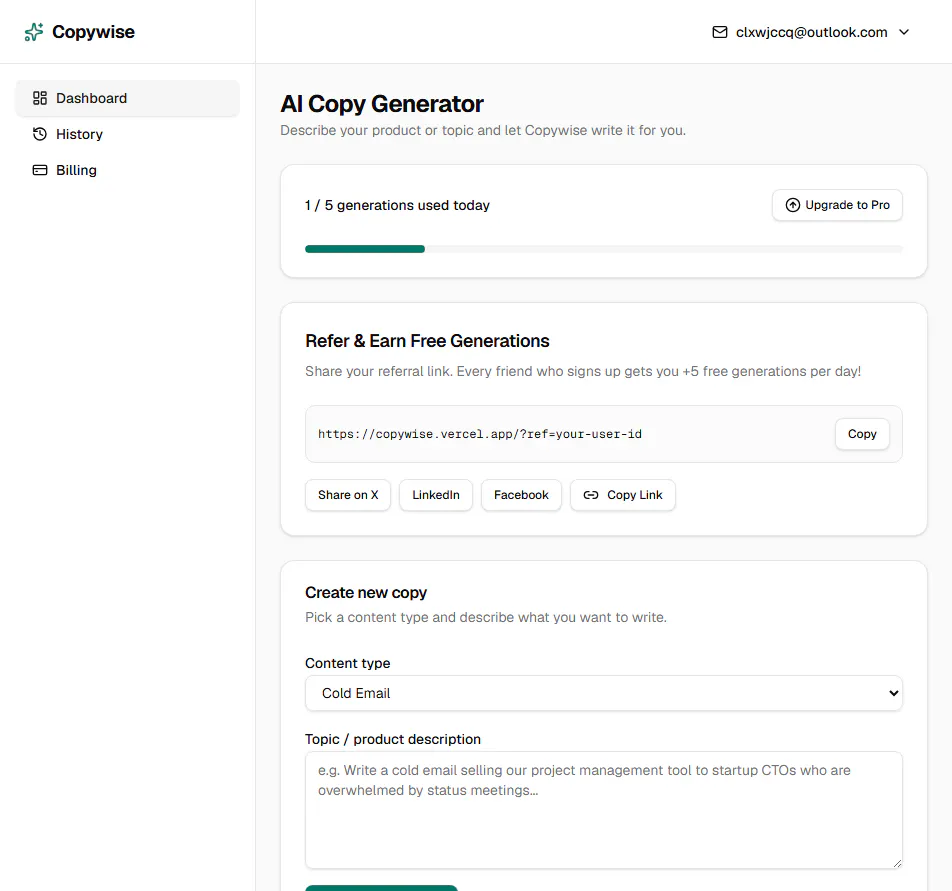The image size is (952, 891).
Task: Click the Billing credit card icon
Action: tap(40, 170)
